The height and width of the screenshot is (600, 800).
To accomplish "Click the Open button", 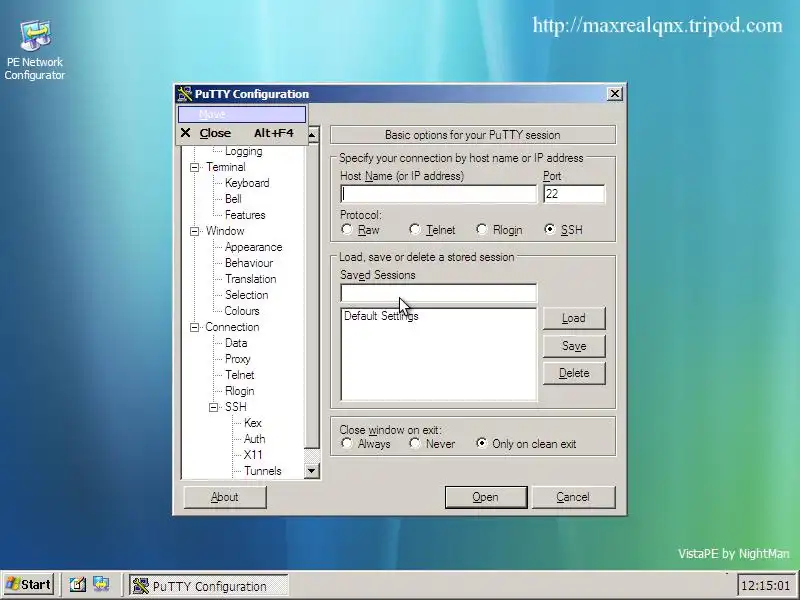I will point(486,497).
